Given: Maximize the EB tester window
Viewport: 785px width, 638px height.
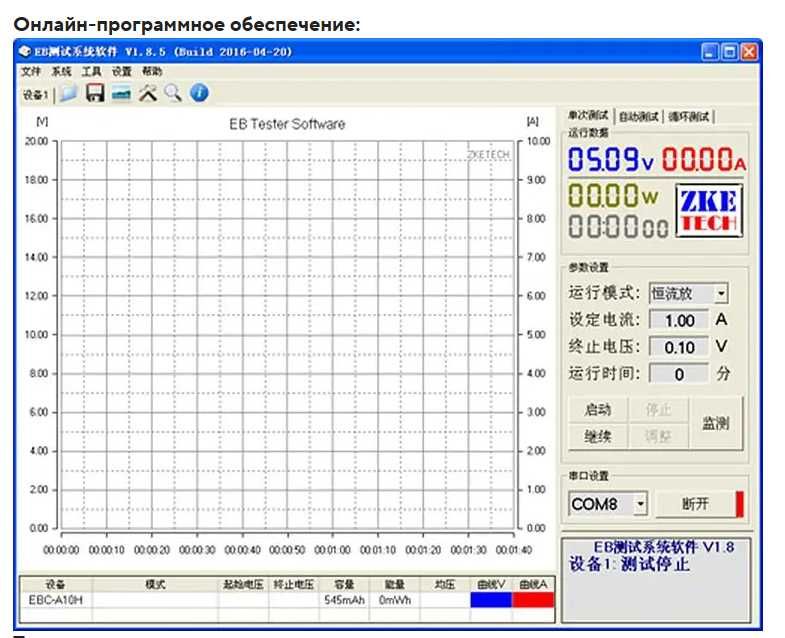Looking at the screenshot, I should tap(729, 52).
